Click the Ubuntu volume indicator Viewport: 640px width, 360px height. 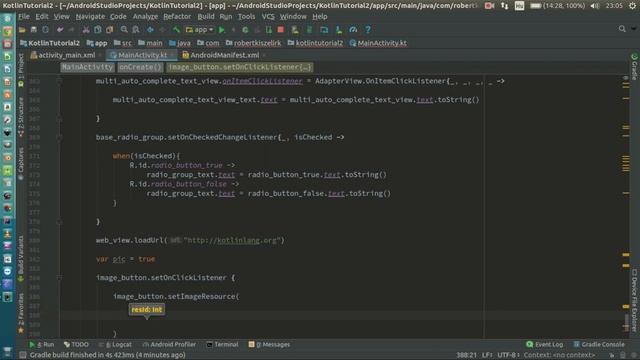pos(595,6)
